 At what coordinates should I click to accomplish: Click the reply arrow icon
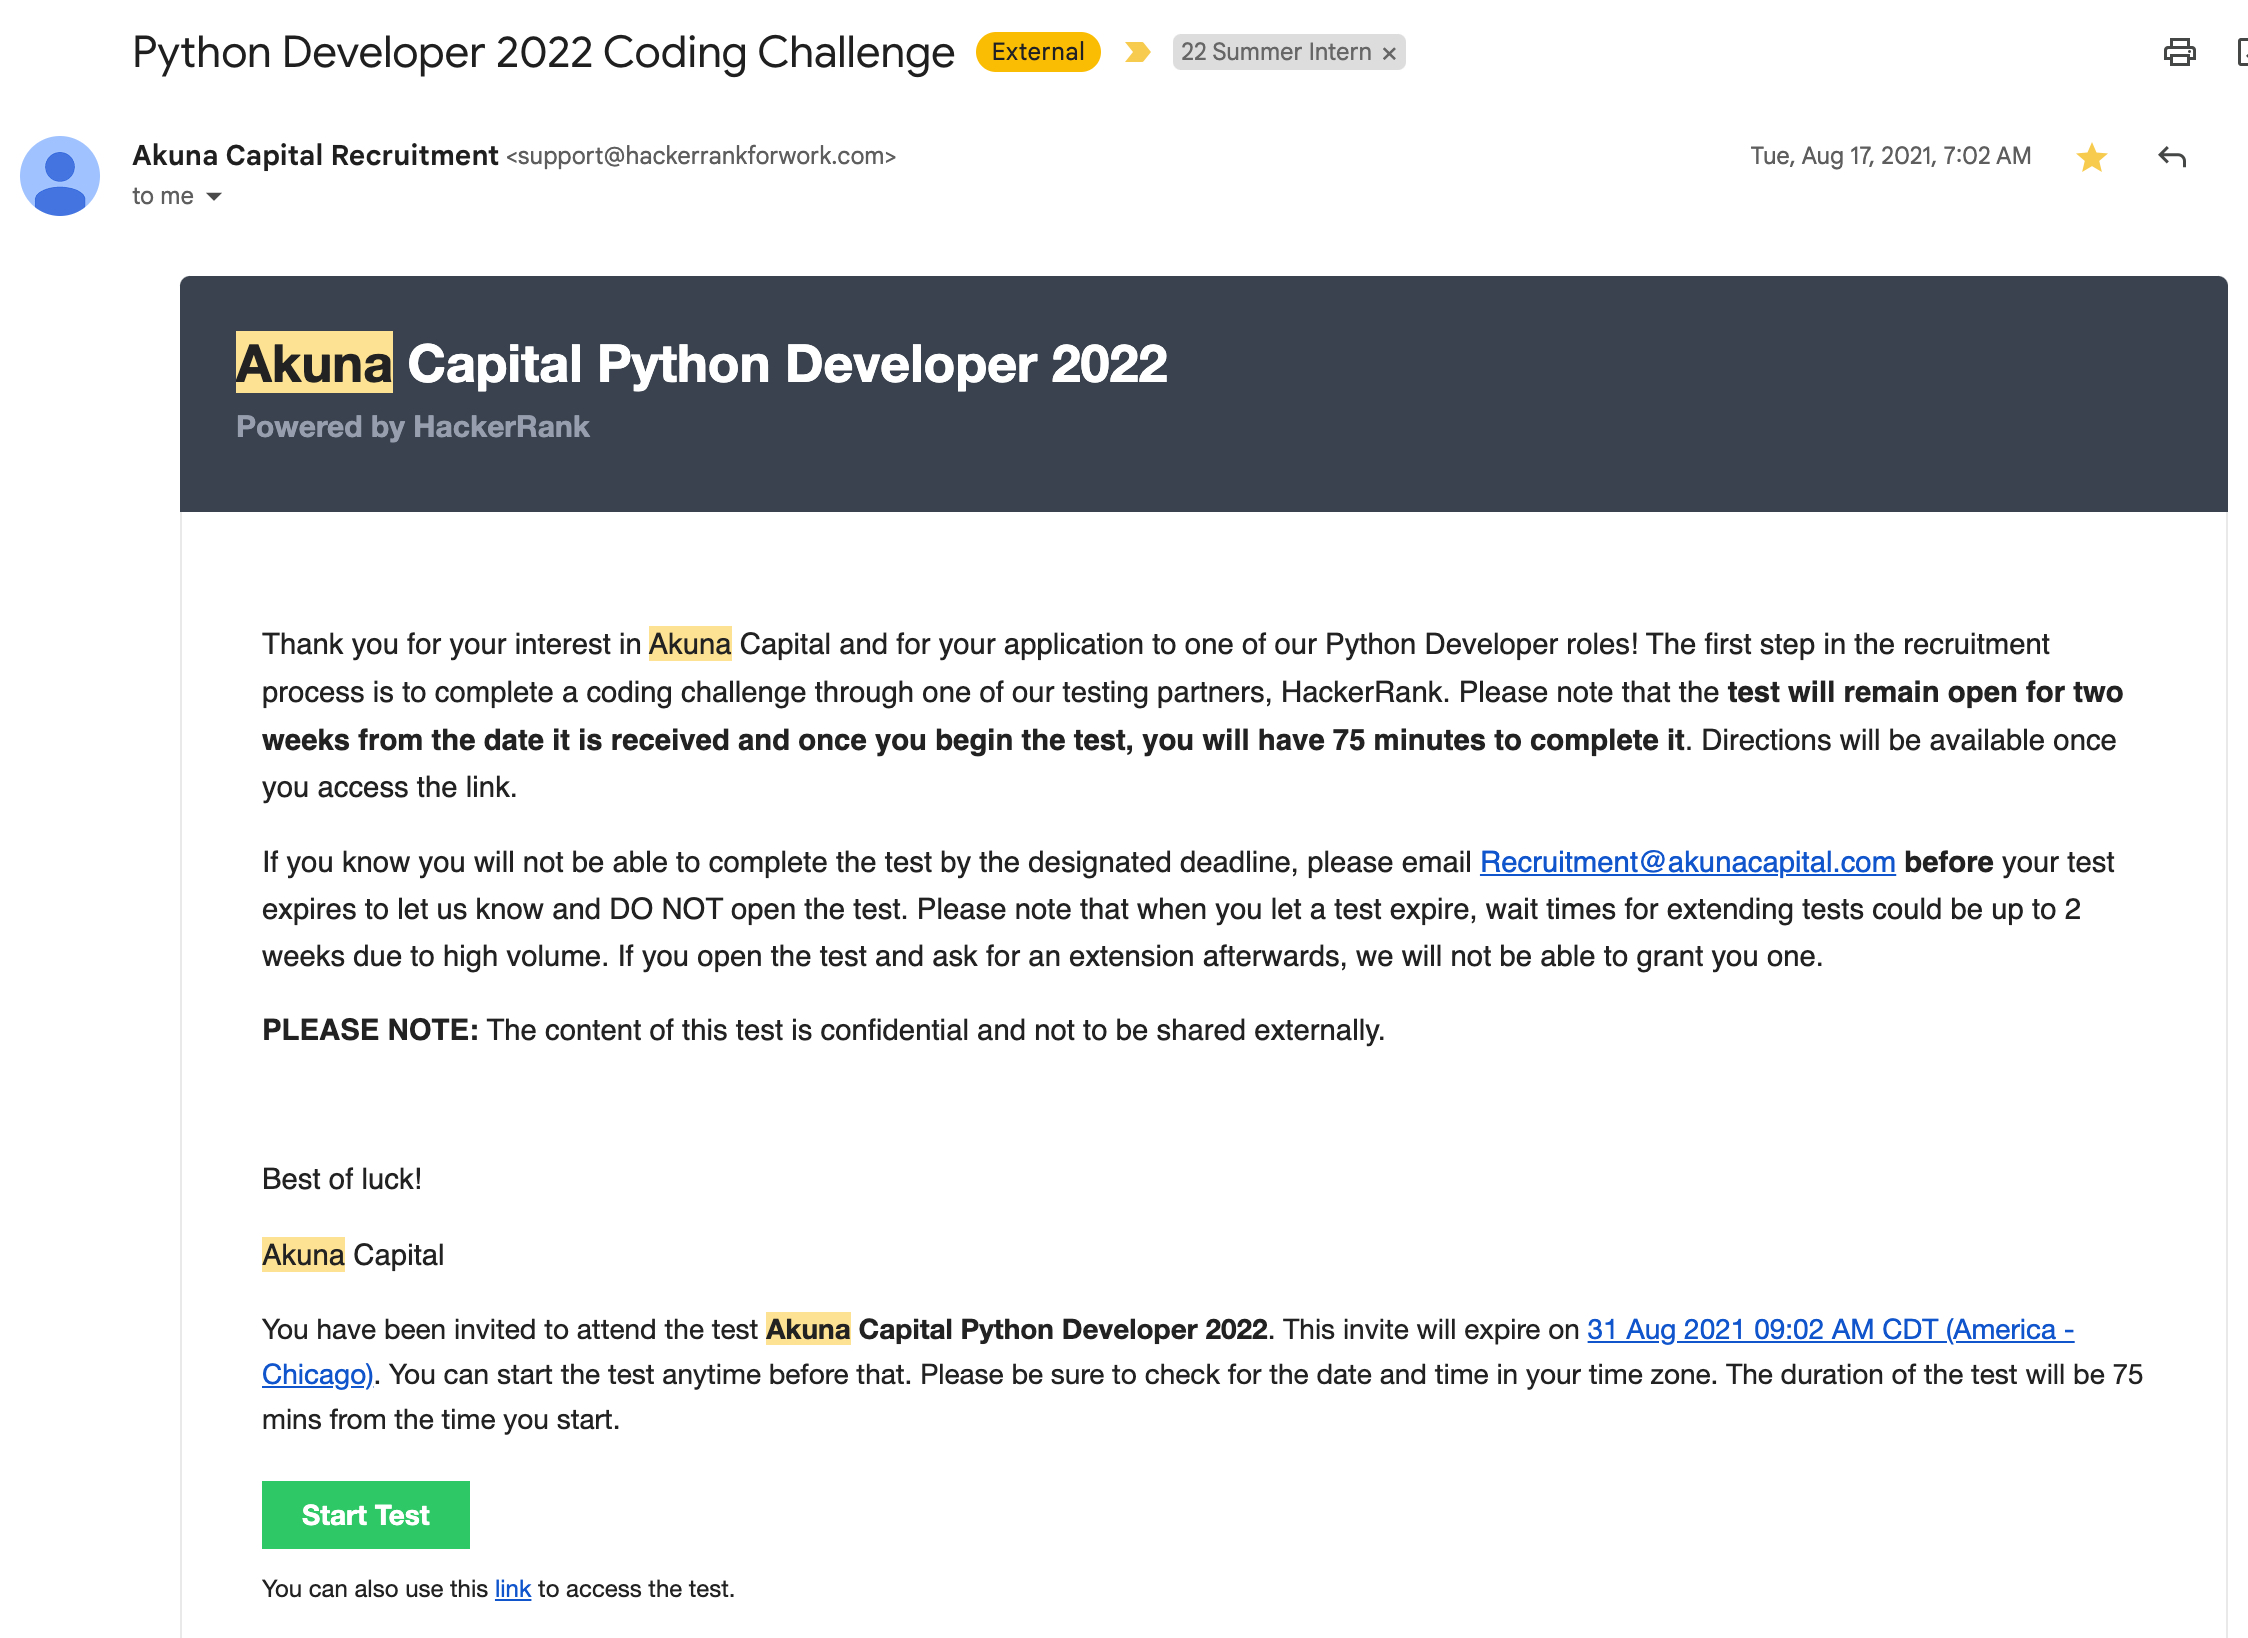pyautogui.click(x=2172, y=157)
